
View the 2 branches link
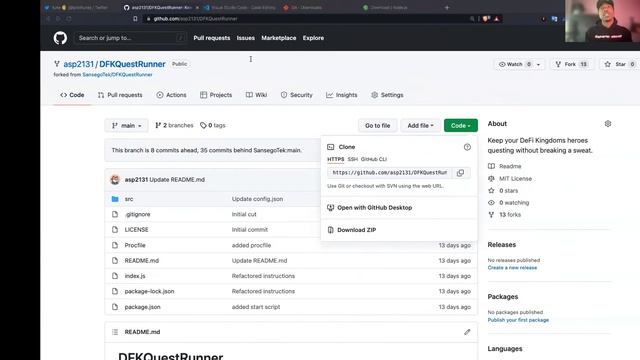(x=174, y=126)
